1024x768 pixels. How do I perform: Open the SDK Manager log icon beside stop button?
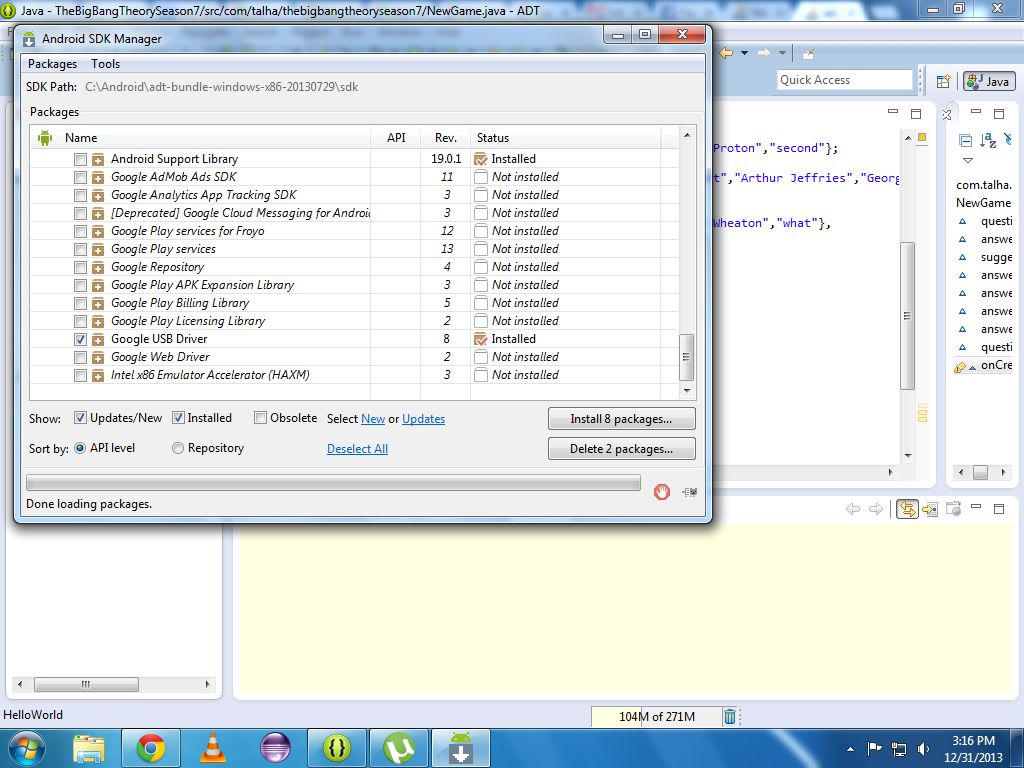coord(690,492)
